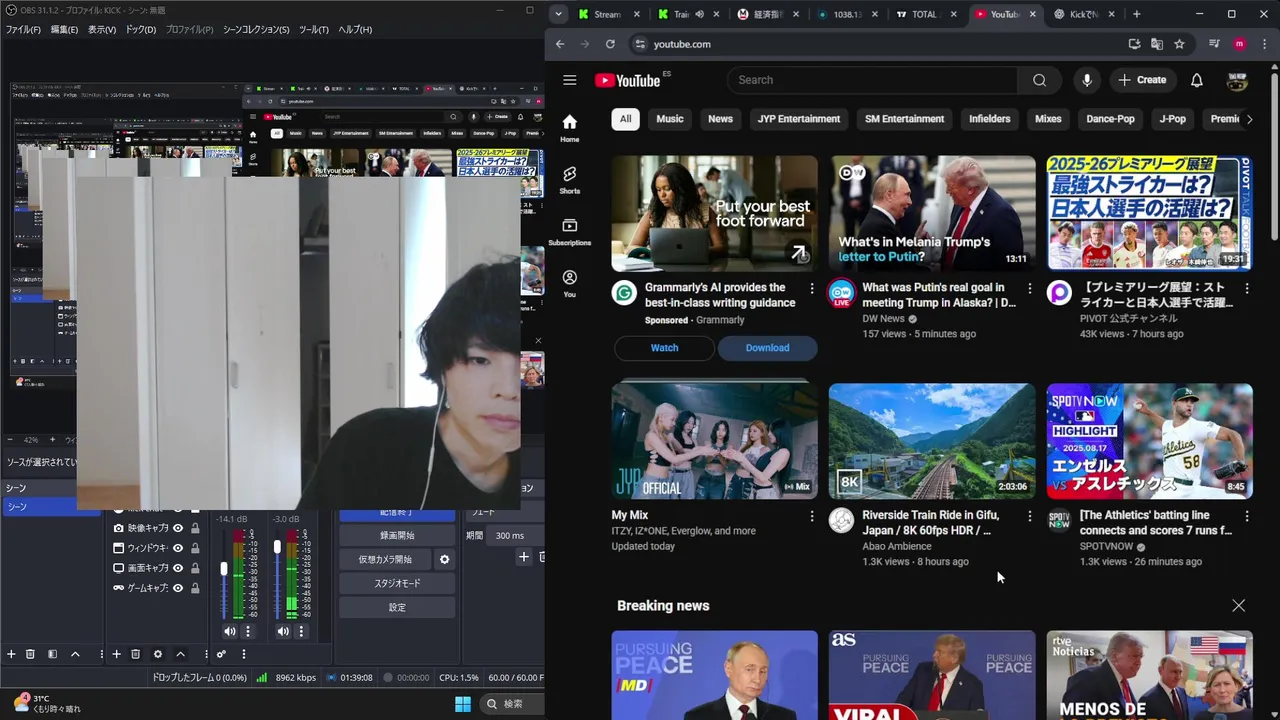The image size is (1280, 720).
Task: Open OBS 編集 menu
Action: (x=64, y=30)
